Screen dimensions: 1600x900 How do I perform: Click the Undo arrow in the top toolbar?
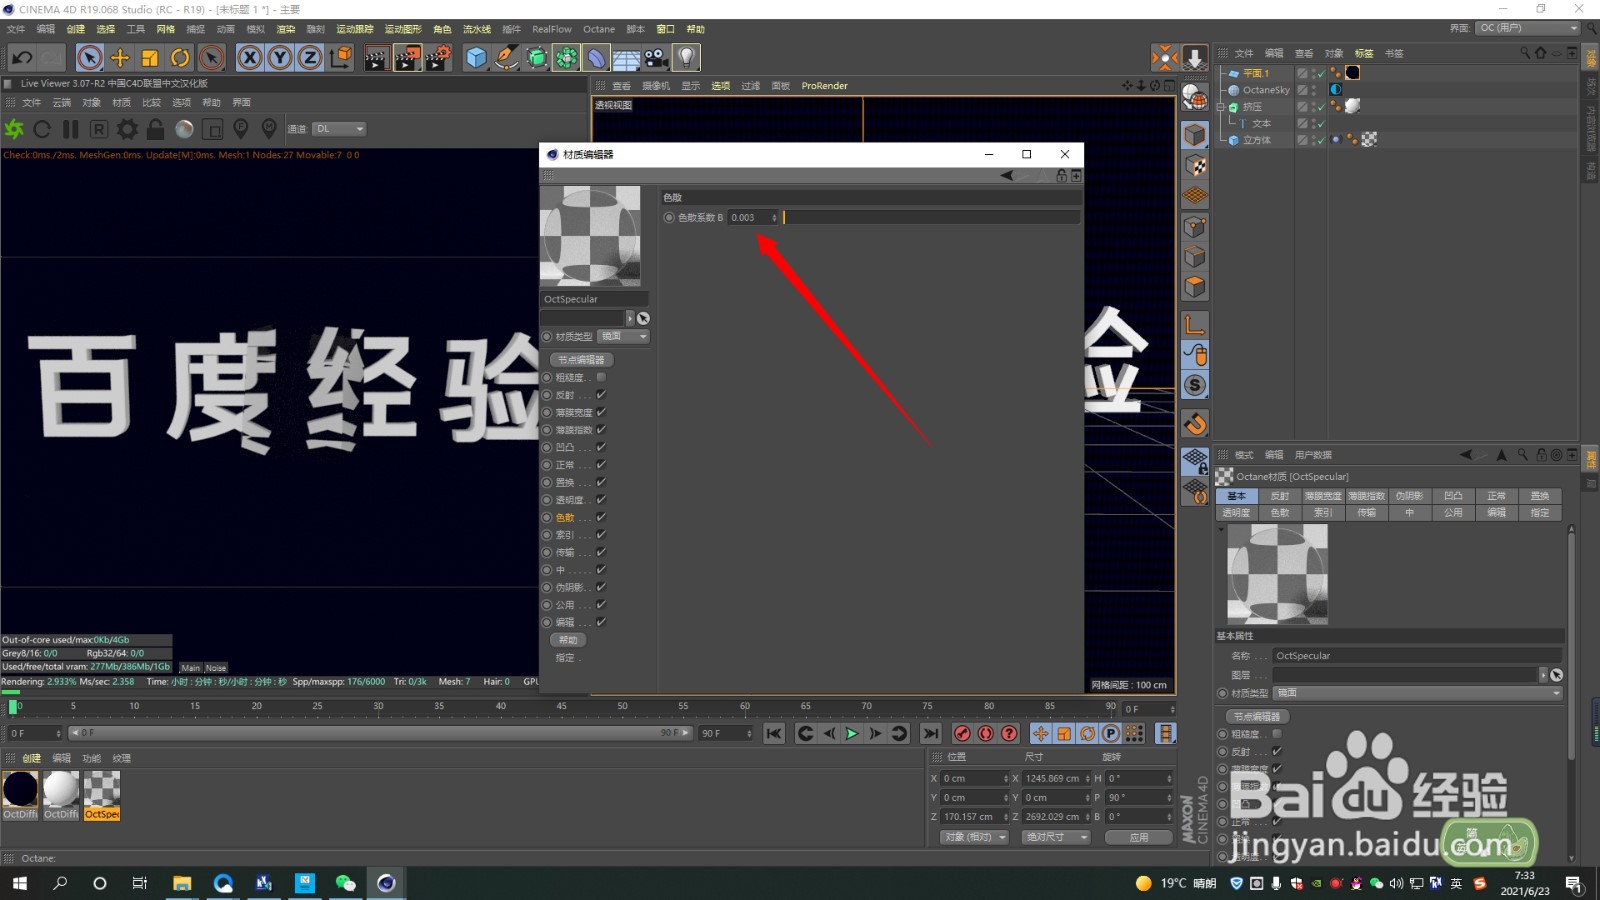pyautogui.click(x=22, y=58)
